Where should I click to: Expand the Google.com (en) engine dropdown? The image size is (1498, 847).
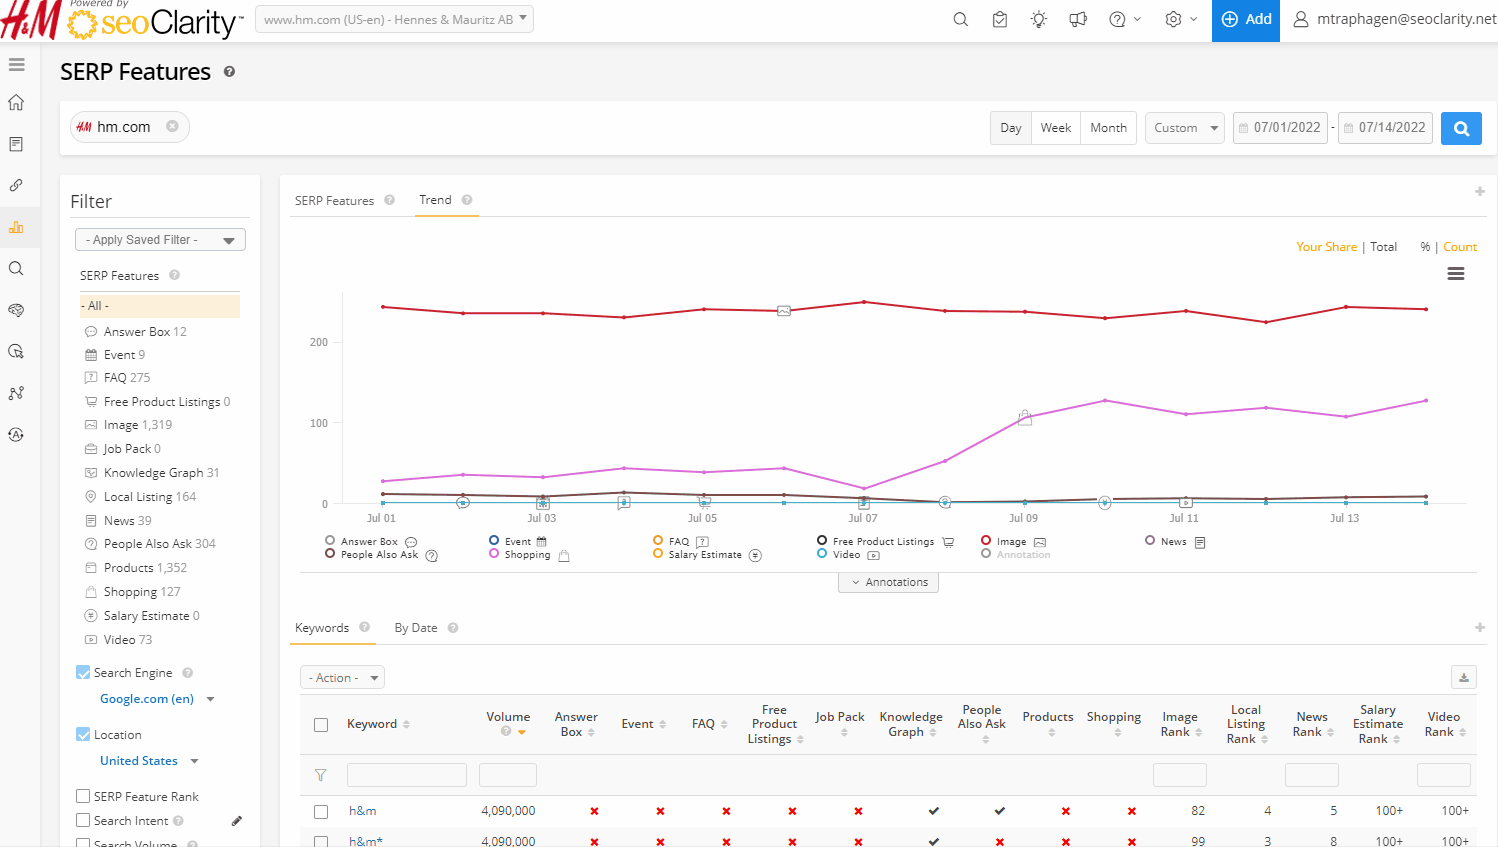pyautogui.click(x=157, y=699)
